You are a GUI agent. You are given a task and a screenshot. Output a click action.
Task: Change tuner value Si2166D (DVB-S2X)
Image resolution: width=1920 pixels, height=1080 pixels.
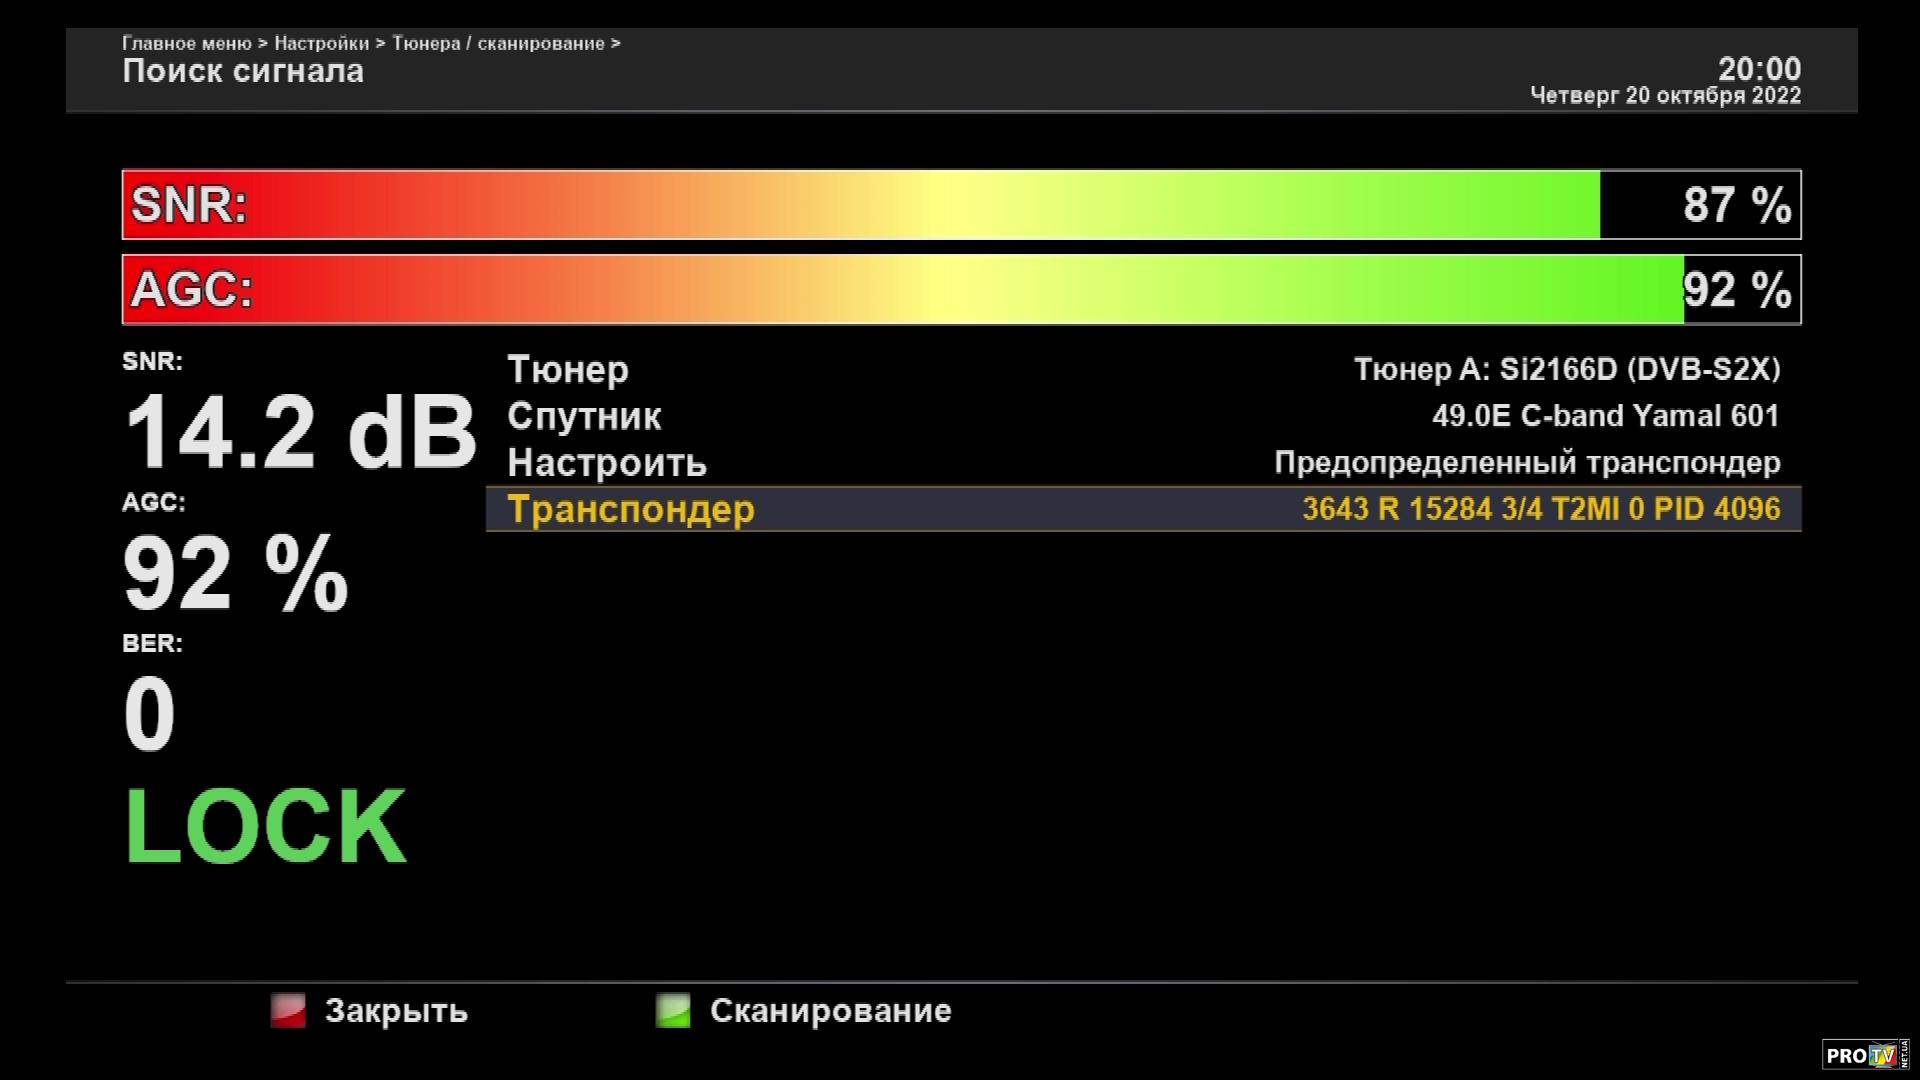[x=1567, y=370]
